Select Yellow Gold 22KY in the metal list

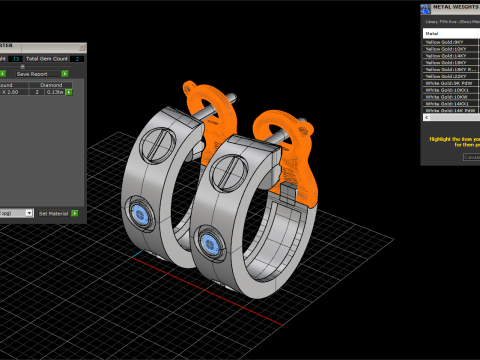click(x=451, y=76)
